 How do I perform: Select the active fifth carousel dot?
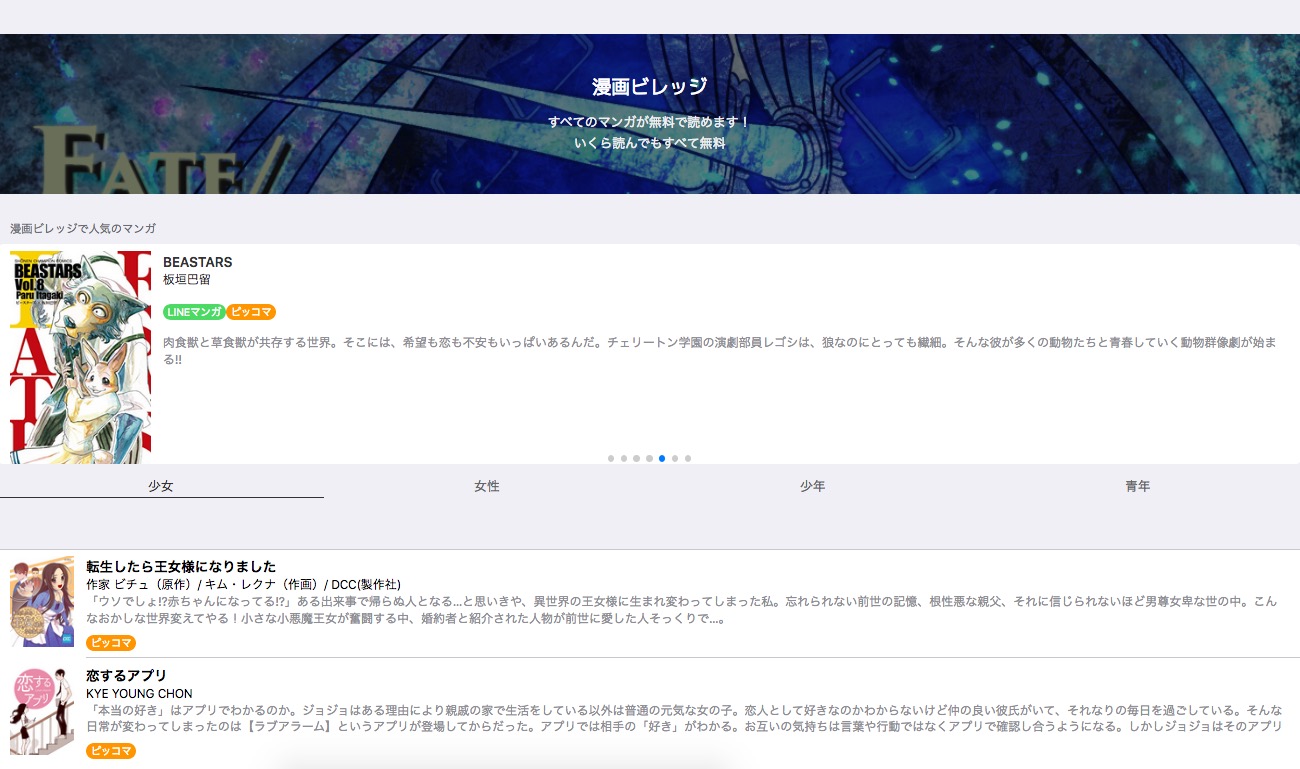[662, 458]
